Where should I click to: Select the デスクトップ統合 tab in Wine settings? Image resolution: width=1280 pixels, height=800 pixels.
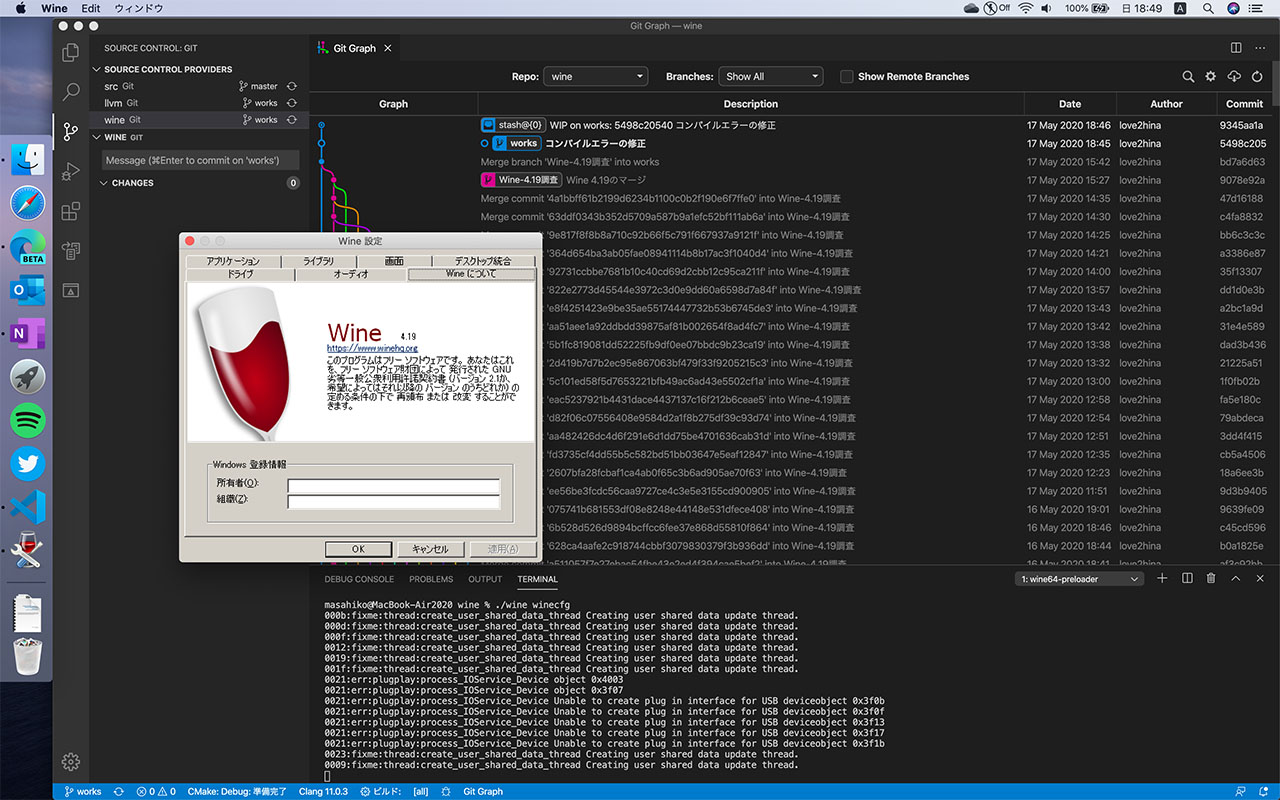(x=485, y=261)
